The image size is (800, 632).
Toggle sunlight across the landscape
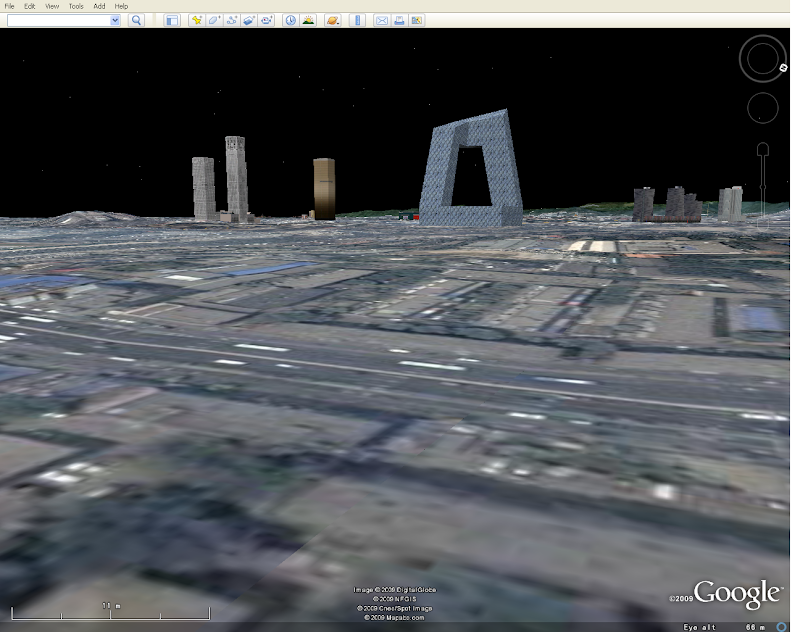(309, 20)
